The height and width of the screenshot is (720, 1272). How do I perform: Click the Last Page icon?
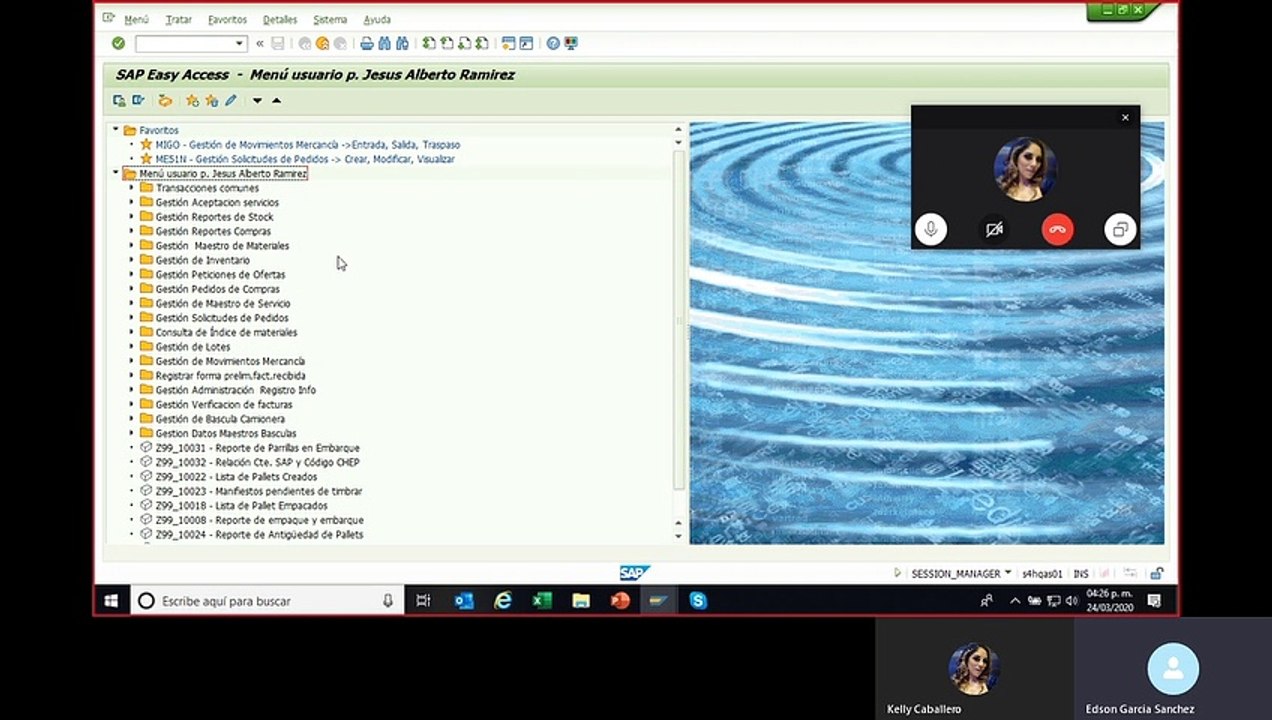pyautogui.click(x=482, y=43)
